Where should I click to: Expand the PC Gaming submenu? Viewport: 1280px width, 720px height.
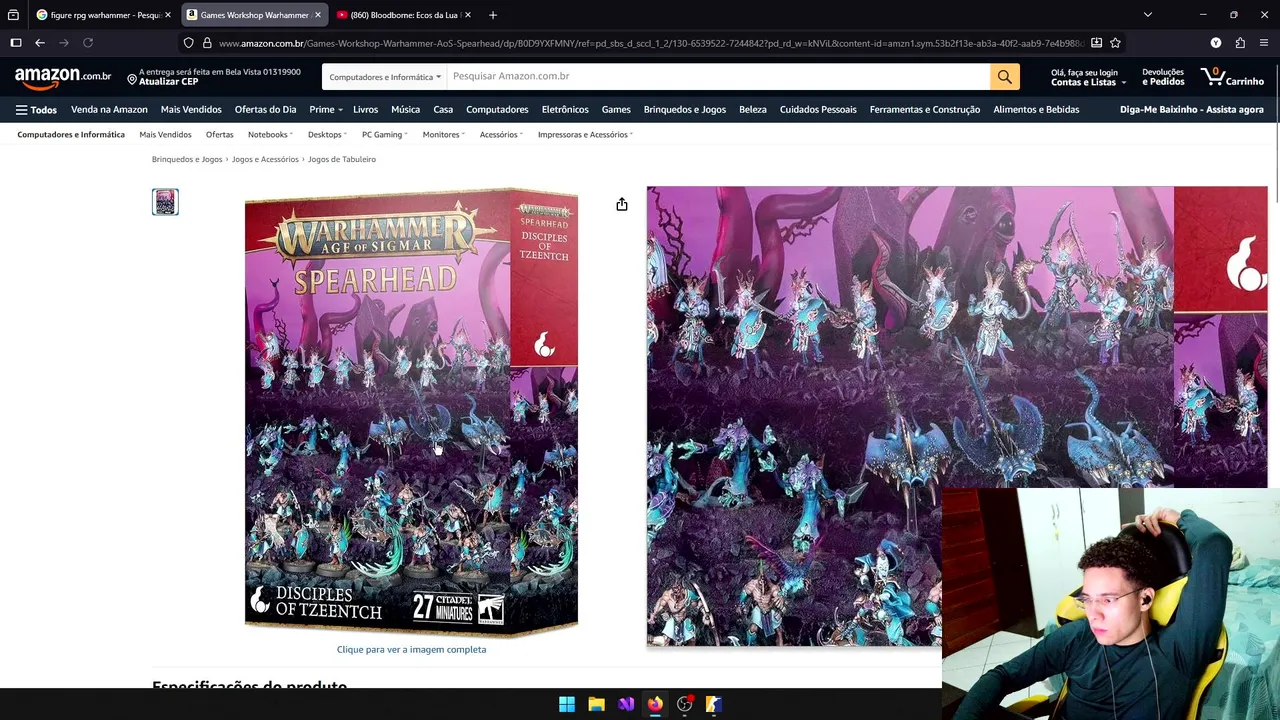385,135
